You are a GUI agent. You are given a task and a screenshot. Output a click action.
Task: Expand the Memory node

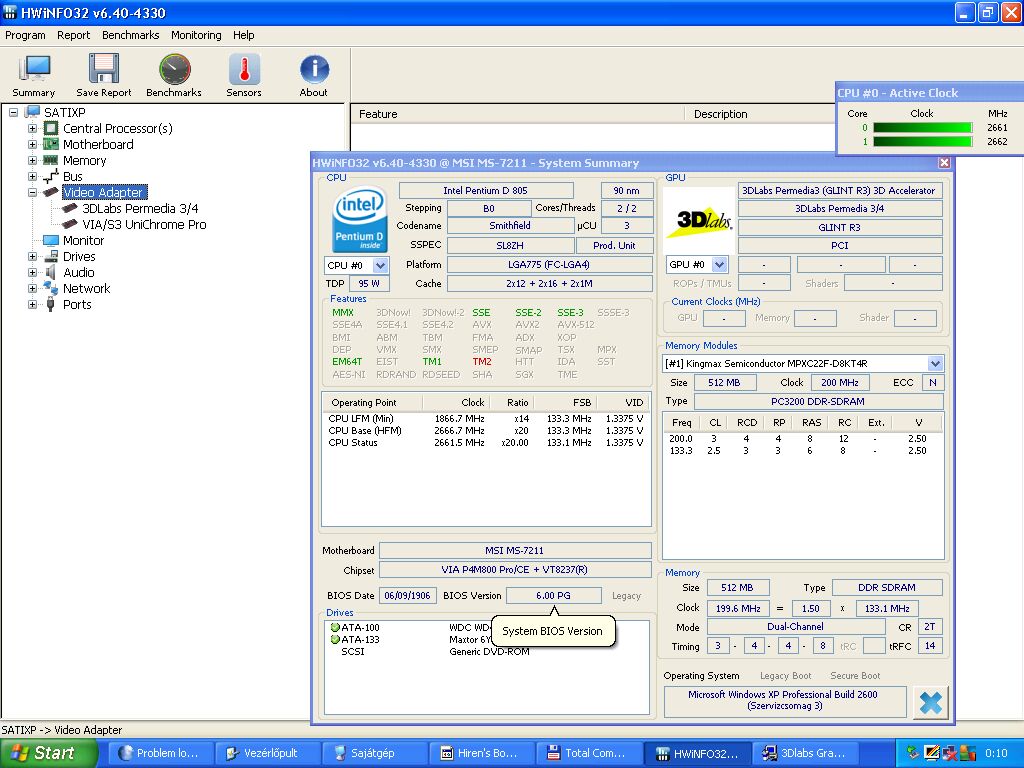[32, 161]
